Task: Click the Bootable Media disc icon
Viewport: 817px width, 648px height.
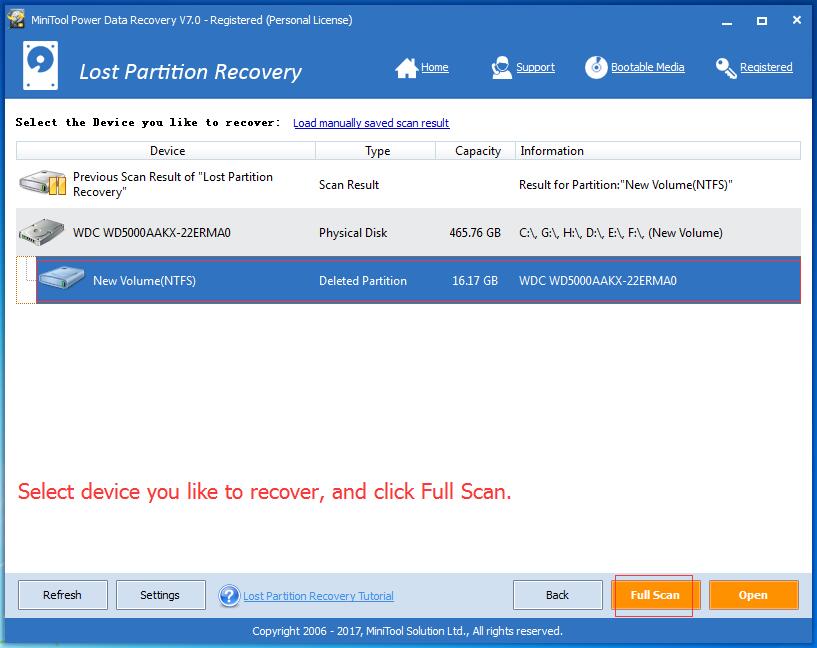Action: (596, 66)
